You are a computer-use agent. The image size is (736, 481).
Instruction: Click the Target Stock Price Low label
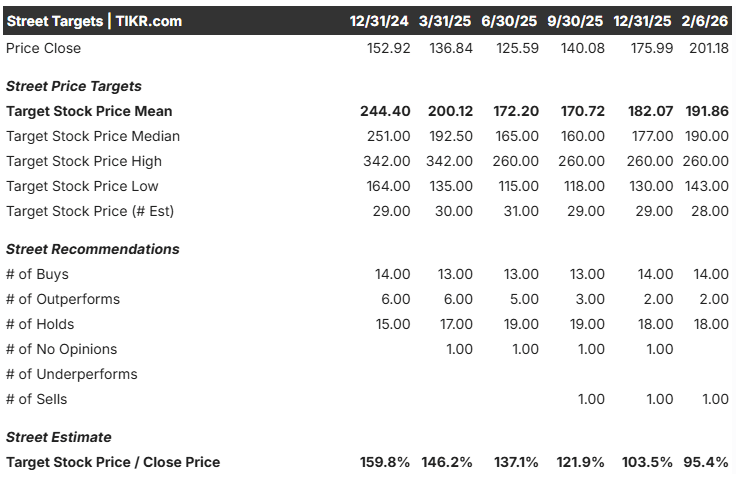click(x=82, y=186)
